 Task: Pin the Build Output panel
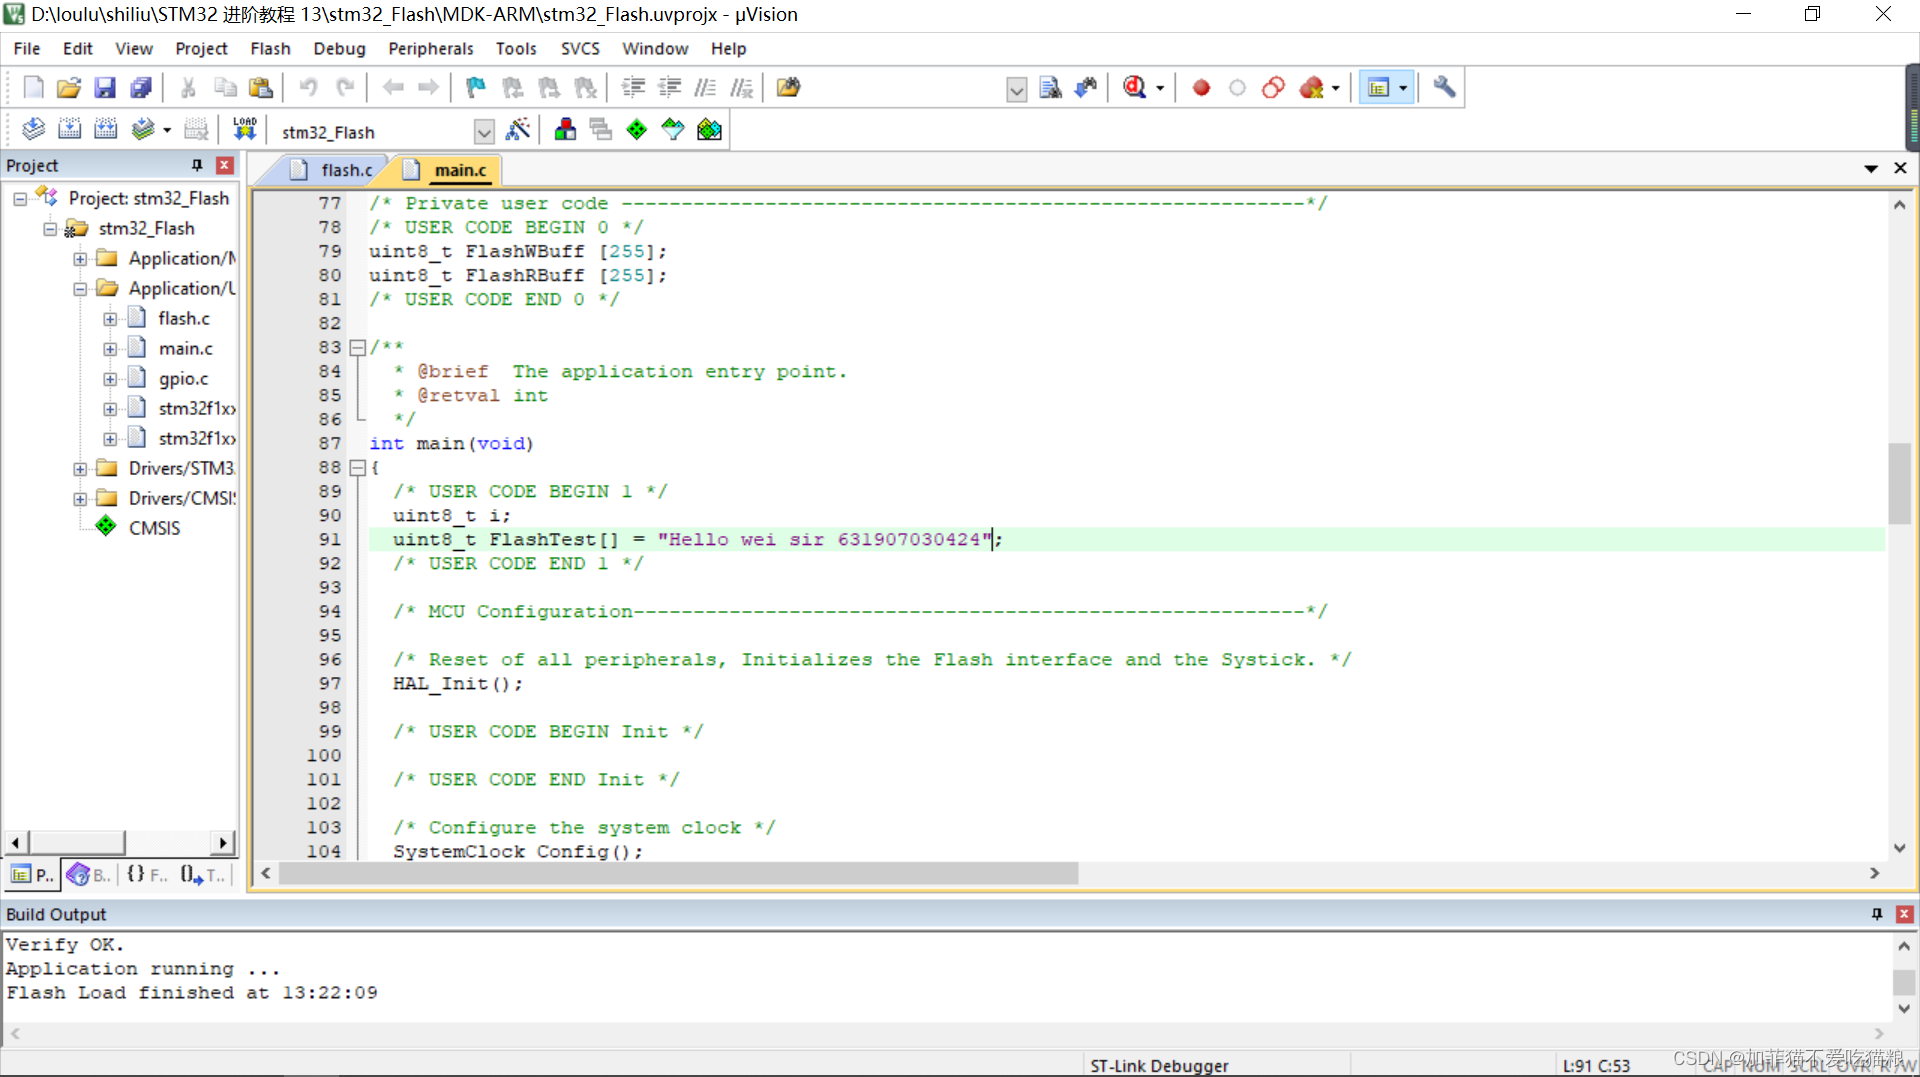pos(1877,914)
